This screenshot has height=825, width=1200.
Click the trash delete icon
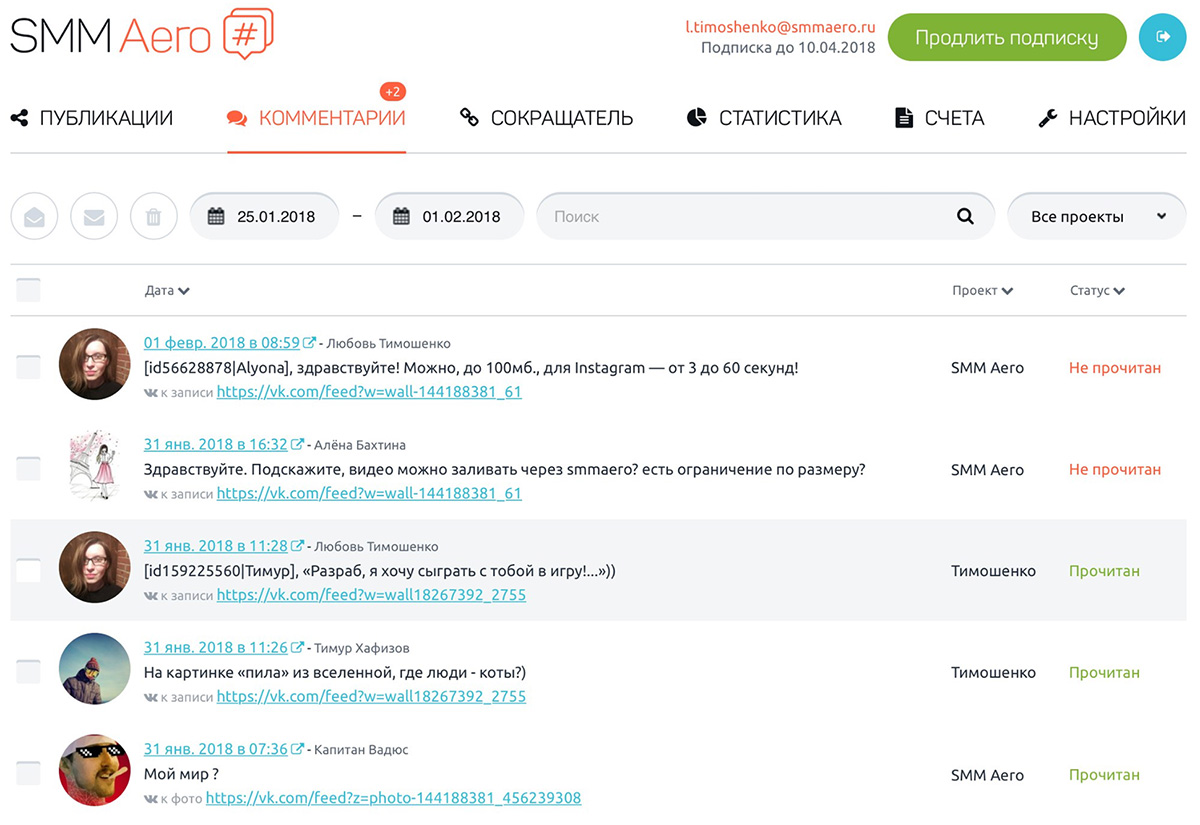click(154, 216)
